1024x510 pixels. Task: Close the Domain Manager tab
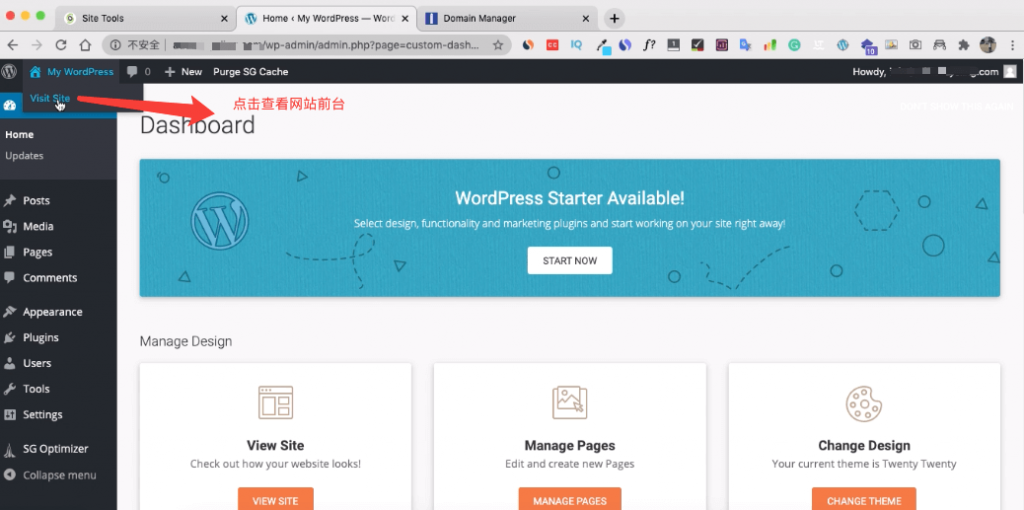click(x=586, y=18)
